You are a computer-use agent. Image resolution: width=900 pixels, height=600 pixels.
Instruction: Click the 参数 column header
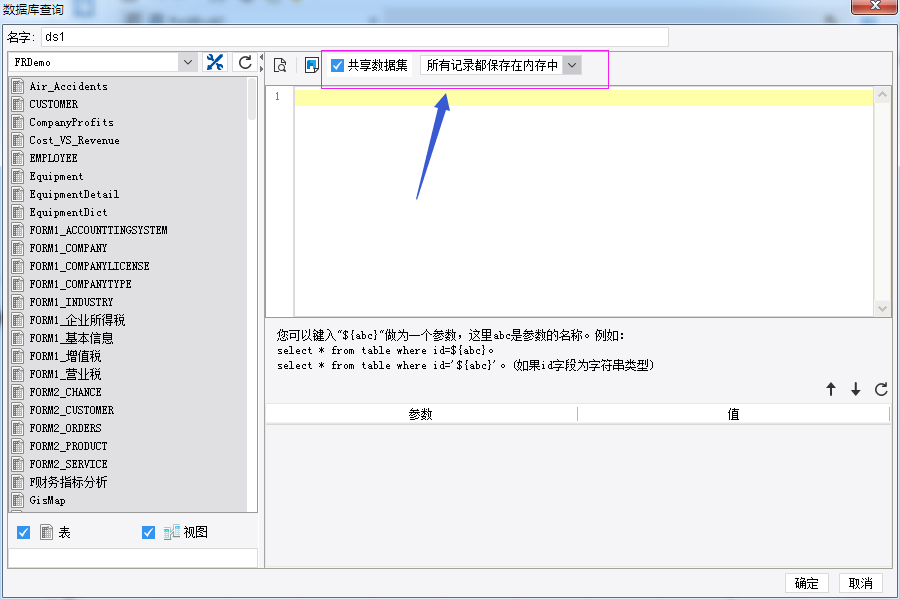click(421, 415)
